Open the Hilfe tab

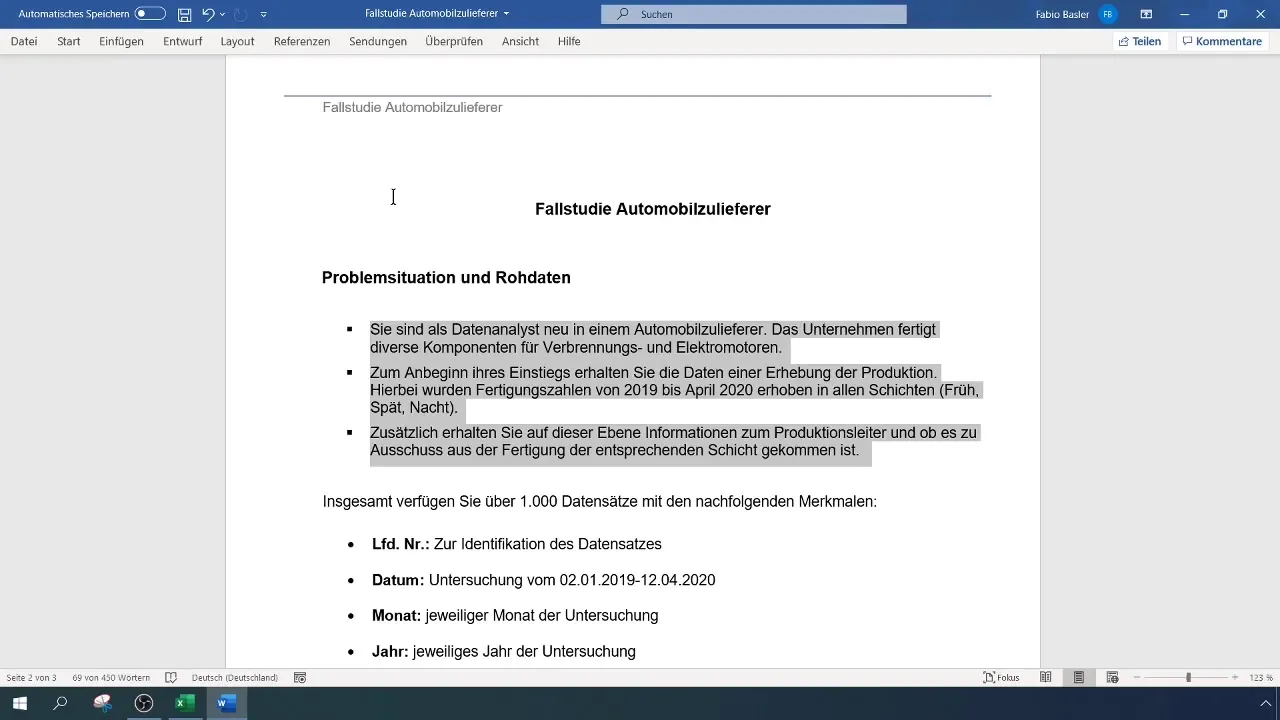pyautogui.click(x=569, y=41)
